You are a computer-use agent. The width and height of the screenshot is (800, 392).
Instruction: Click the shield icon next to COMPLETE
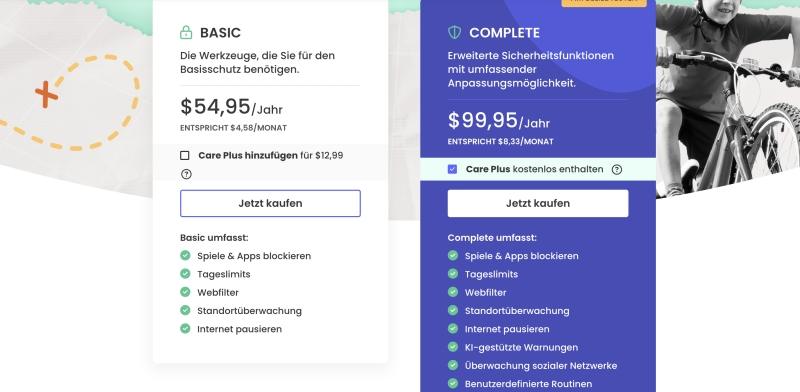(454, 33)
